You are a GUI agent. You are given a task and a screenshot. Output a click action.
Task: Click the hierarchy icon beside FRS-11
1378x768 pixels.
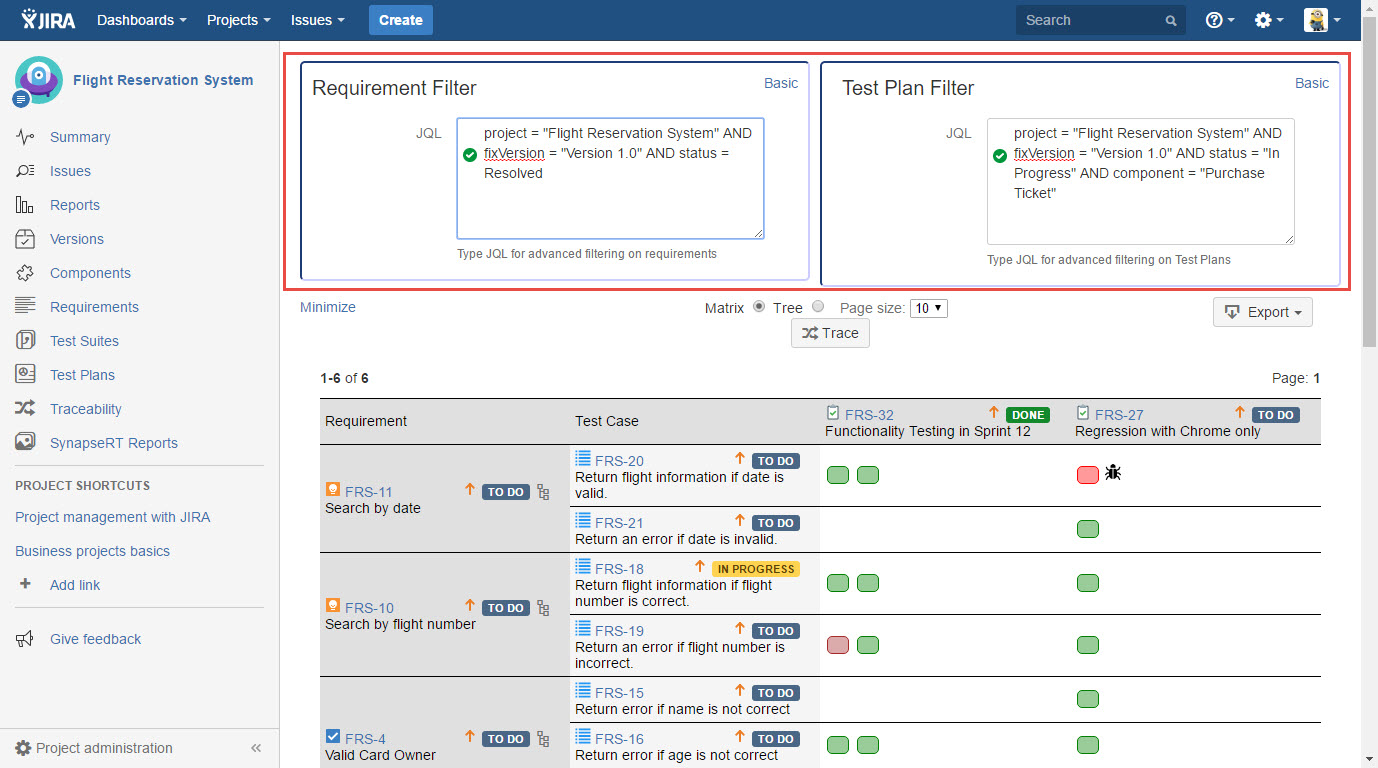[x=543, y=491]
